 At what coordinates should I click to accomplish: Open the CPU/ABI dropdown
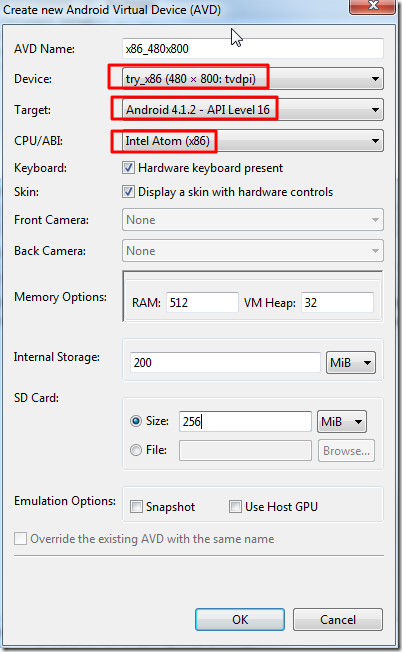coord(253,141)
